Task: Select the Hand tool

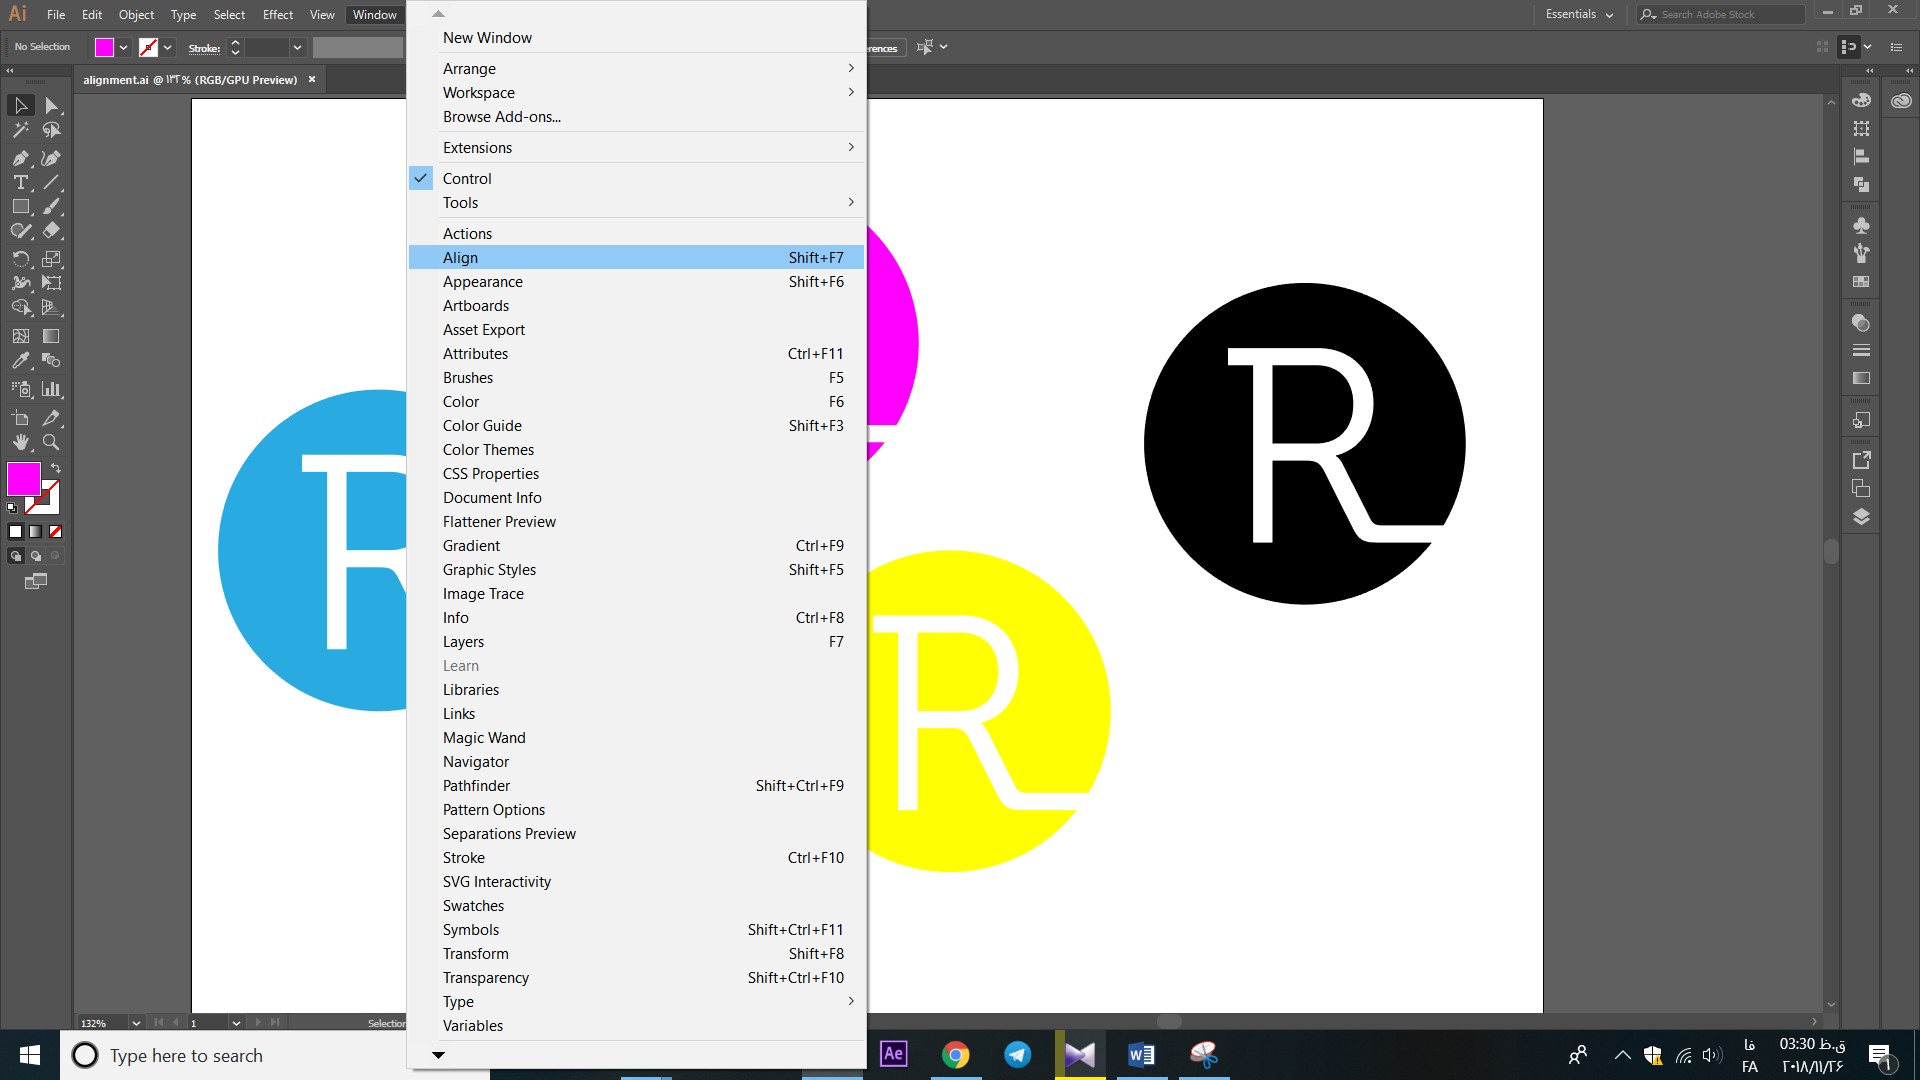Action: (x=21, y=442)
